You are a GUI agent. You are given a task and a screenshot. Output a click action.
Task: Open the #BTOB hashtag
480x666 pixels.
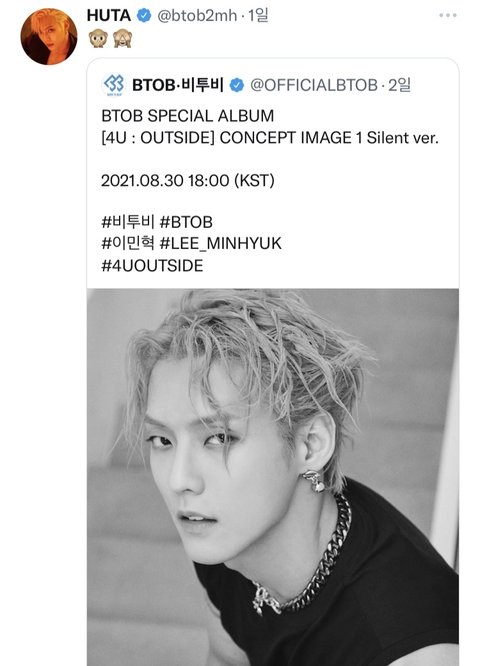click(186, 222)
